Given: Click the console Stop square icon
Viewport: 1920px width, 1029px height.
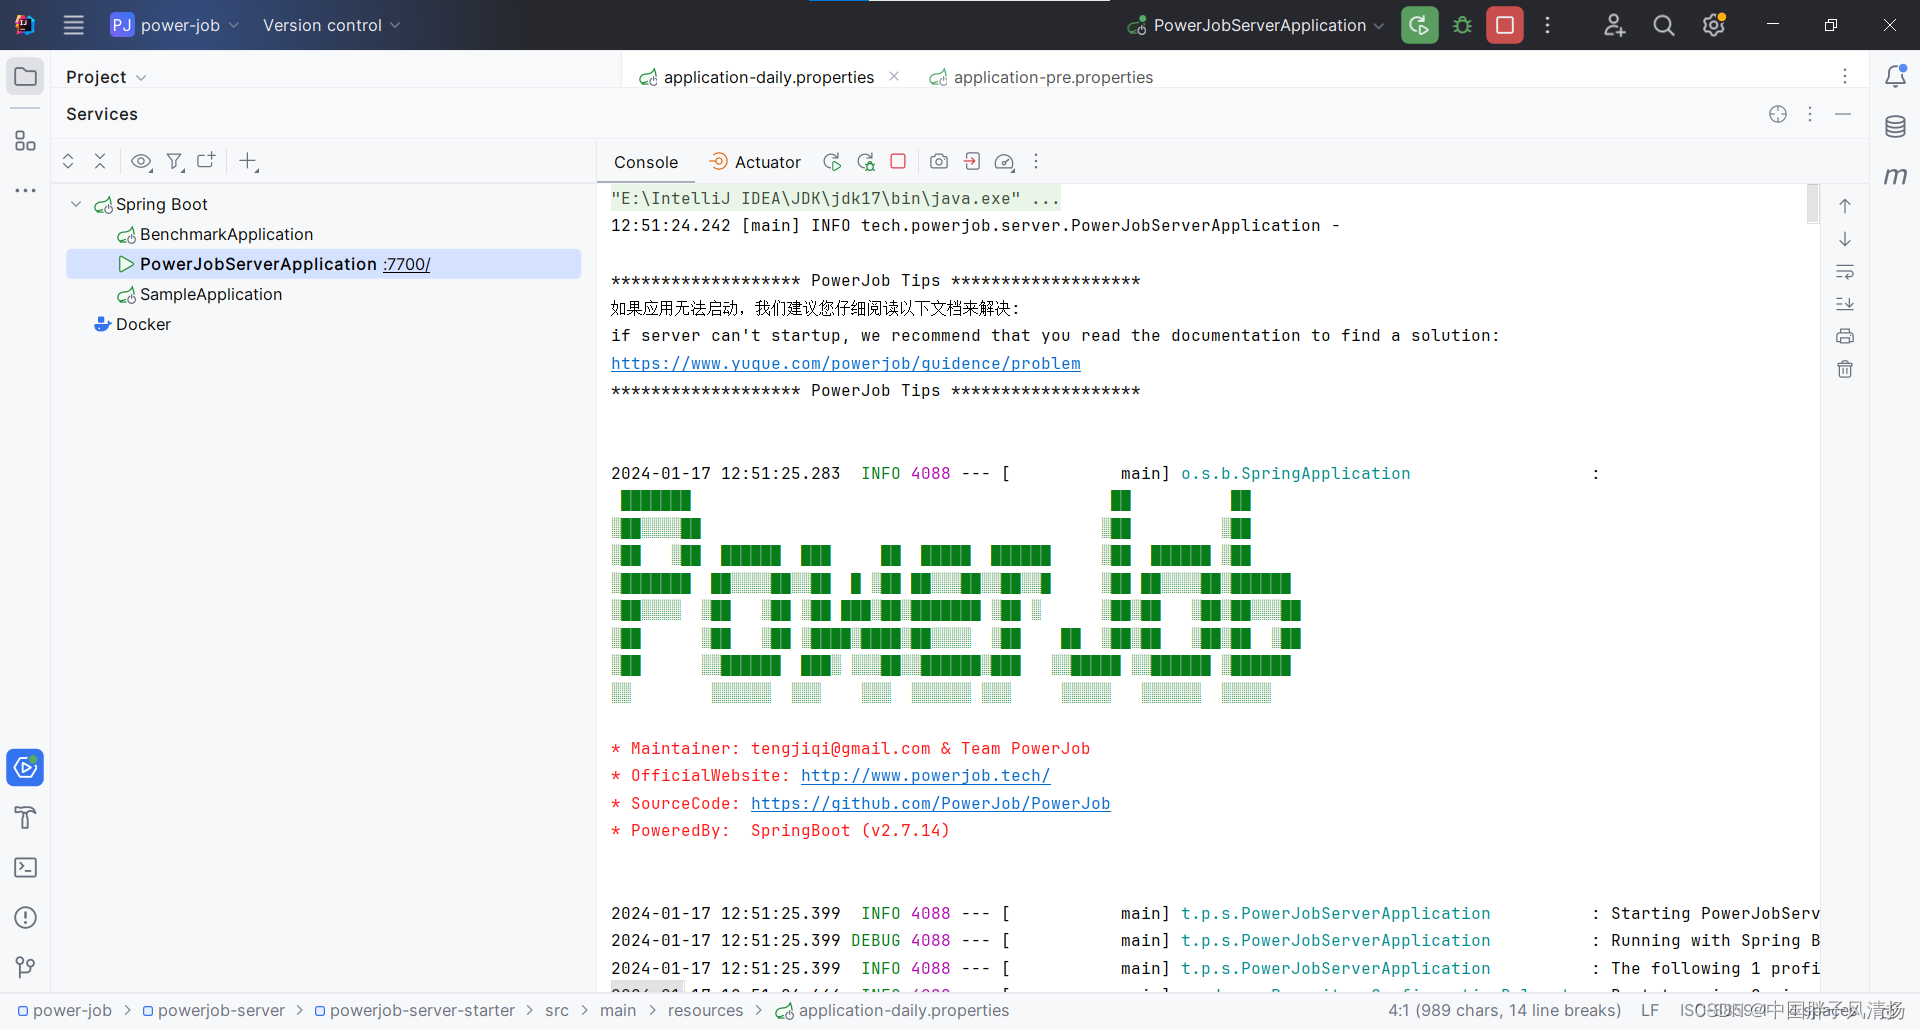Looking at the screenshot, I should pos(898,161).
